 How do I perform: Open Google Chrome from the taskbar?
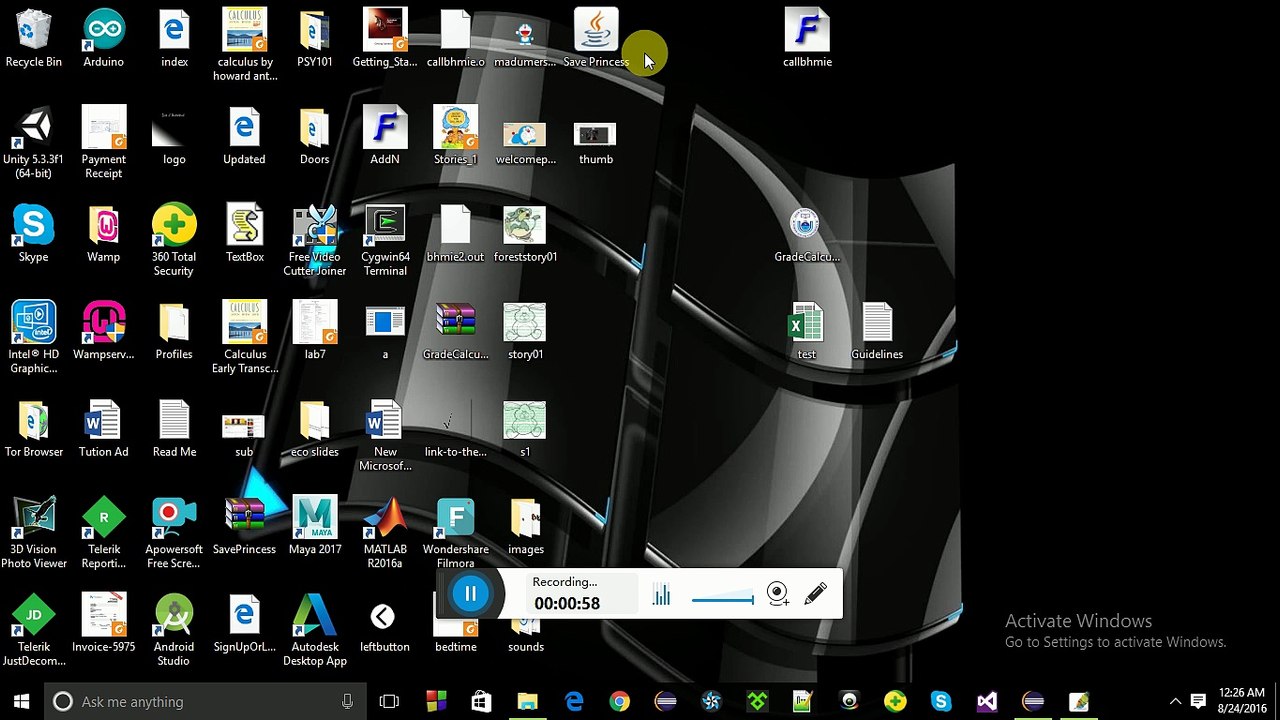(x=620, y=701)
